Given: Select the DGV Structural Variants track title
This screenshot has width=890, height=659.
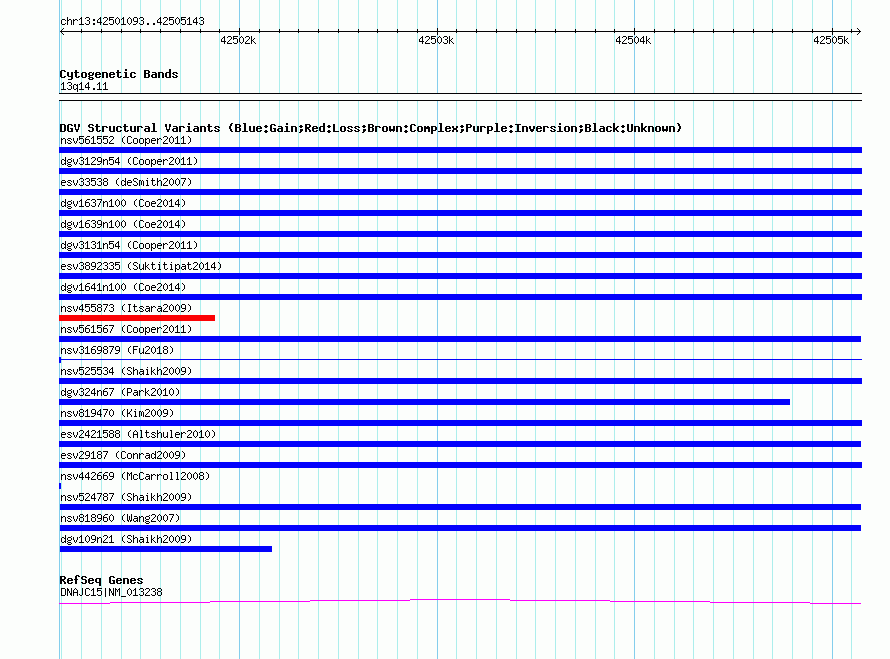Looking at the screenshot, I should click(x=371, y=128).
